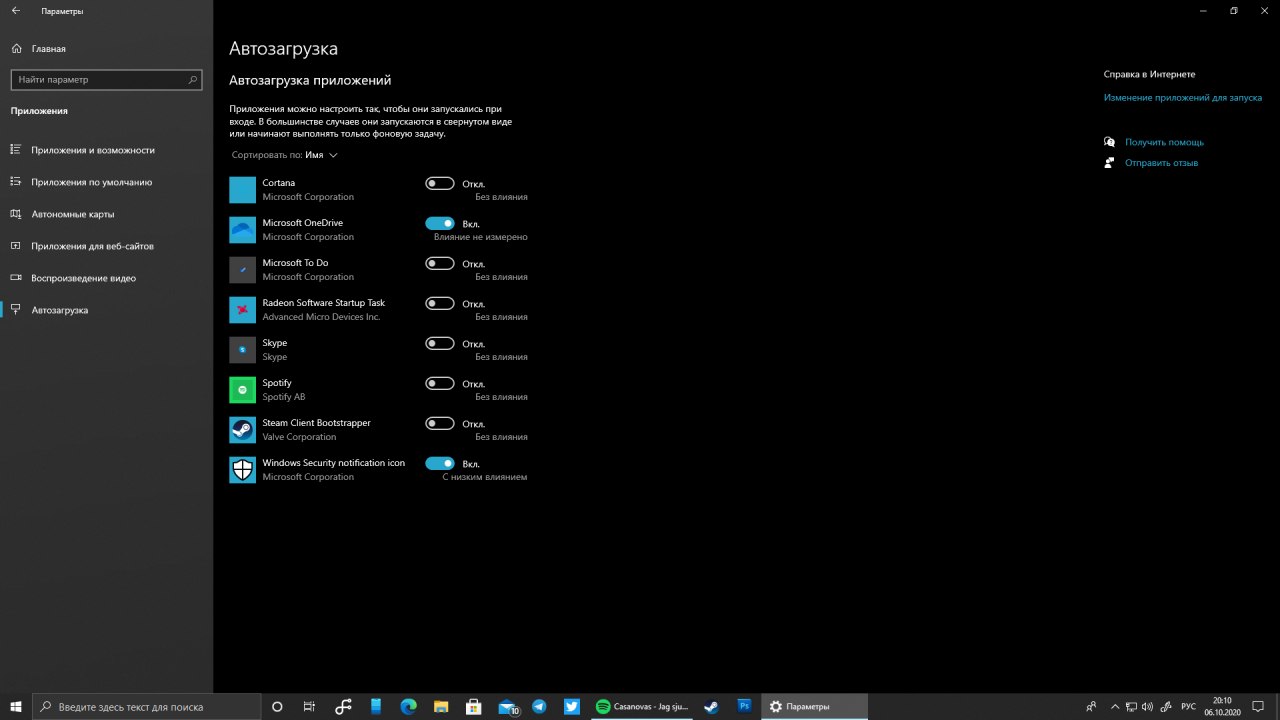Image resolution: width=1280 pixels, height=720 pixels.
Task: Click Radeon Software Startup Task name
Action: (x=323, y=303)
